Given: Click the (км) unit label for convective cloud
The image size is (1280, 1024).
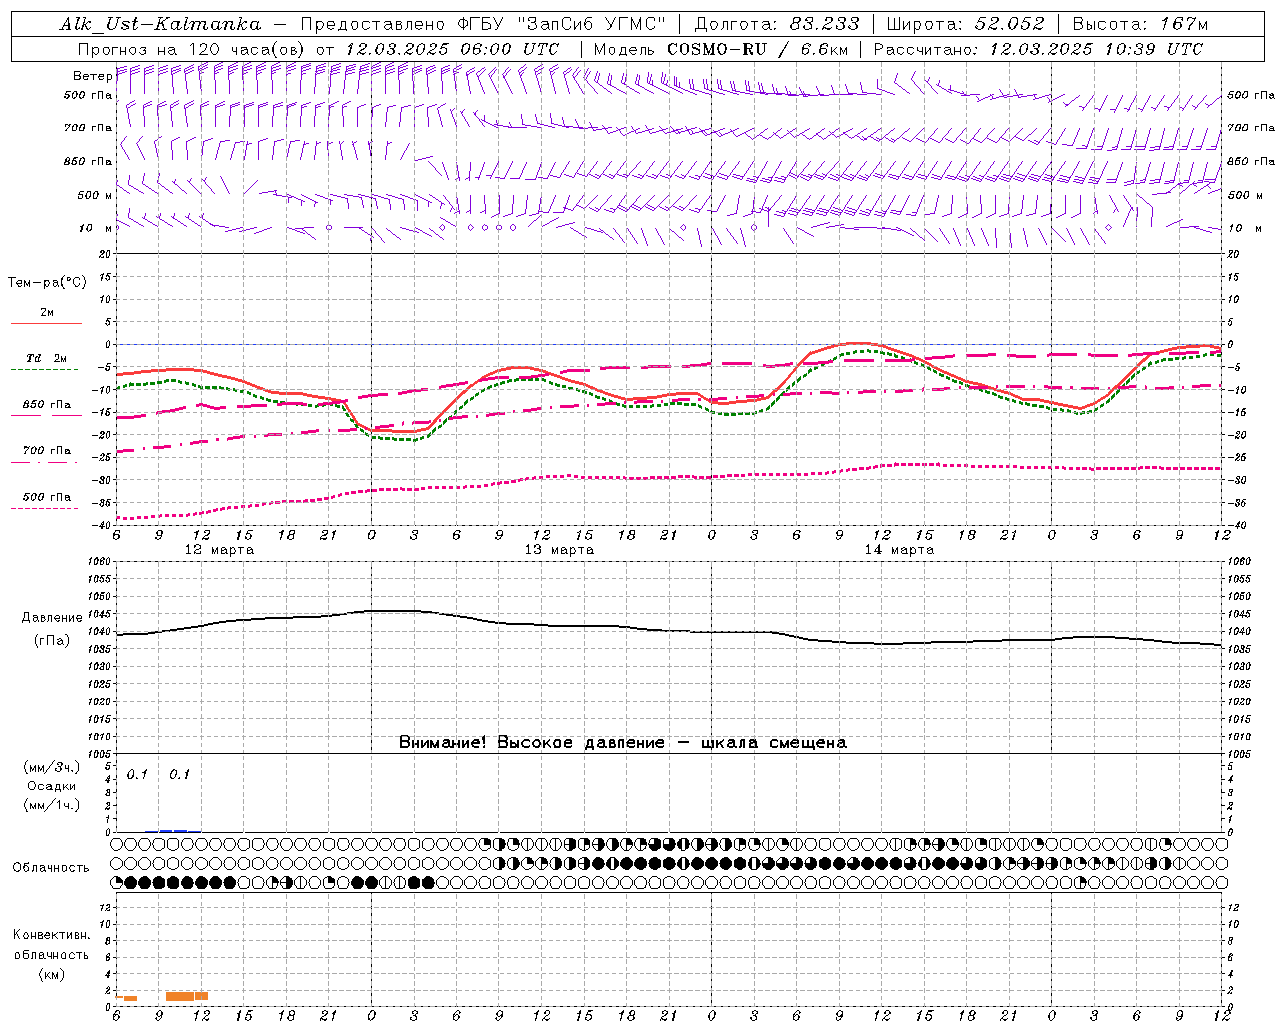Looking at the screenshot, I should coord(52,974).
